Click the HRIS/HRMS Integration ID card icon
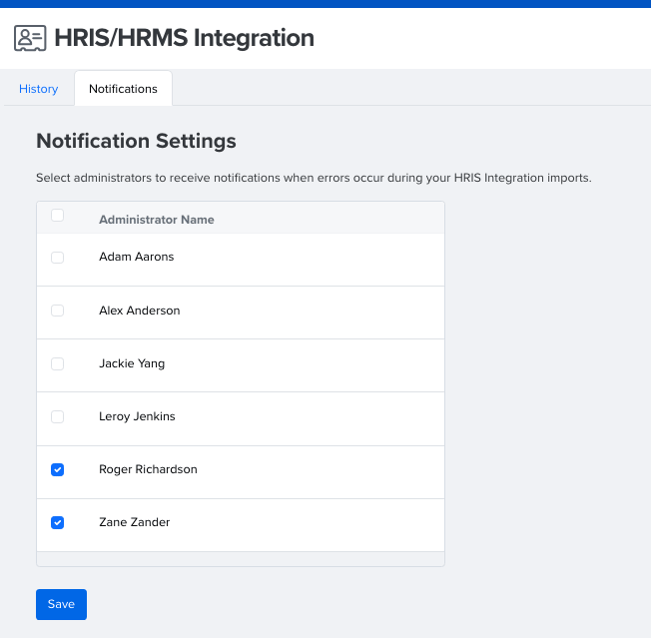Viewport: 651px width, 638px height. point(30,38)
